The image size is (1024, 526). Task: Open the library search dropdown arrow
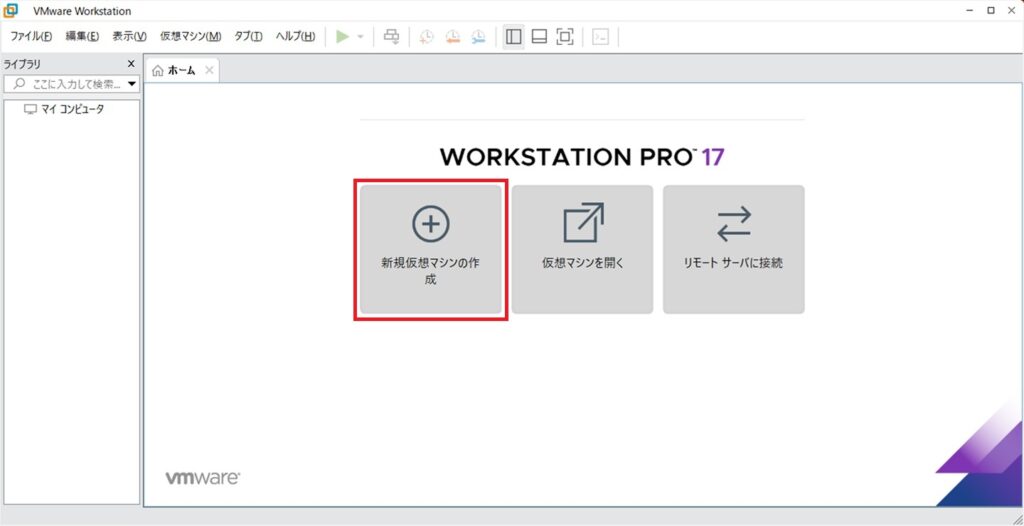[x=133, y=84]
